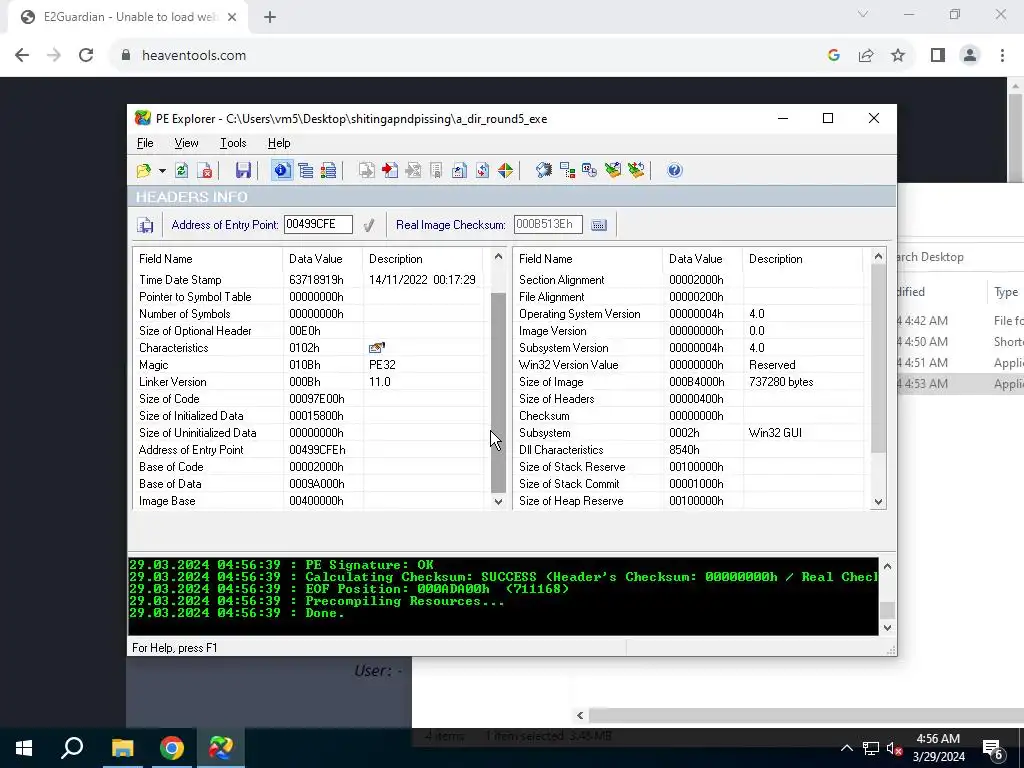Click left table scrollbar down arrow

coord(498,502)
